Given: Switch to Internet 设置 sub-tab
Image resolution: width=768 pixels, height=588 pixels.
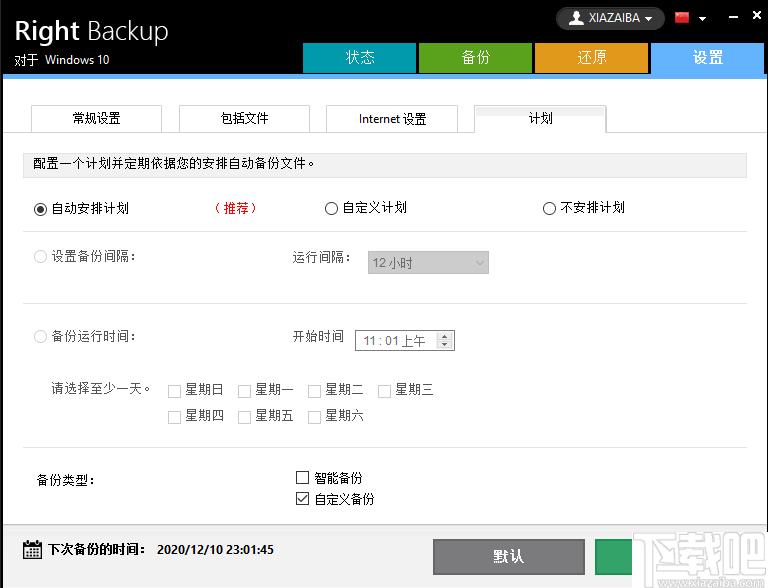Looking at the screenshot, I should tap(392, 119).
